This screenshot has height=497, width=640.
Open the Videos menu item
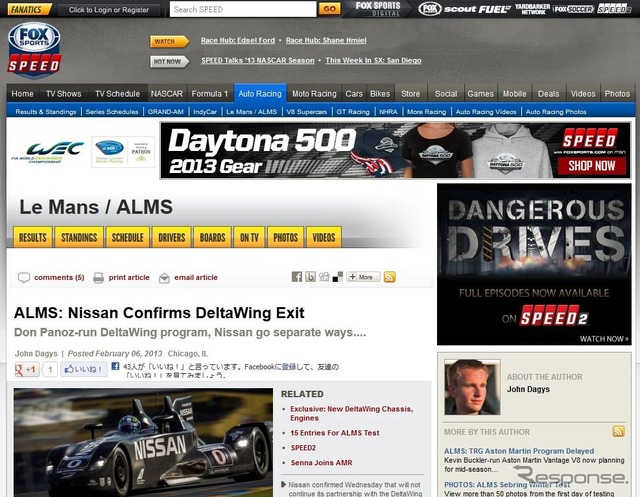(583, 93)
